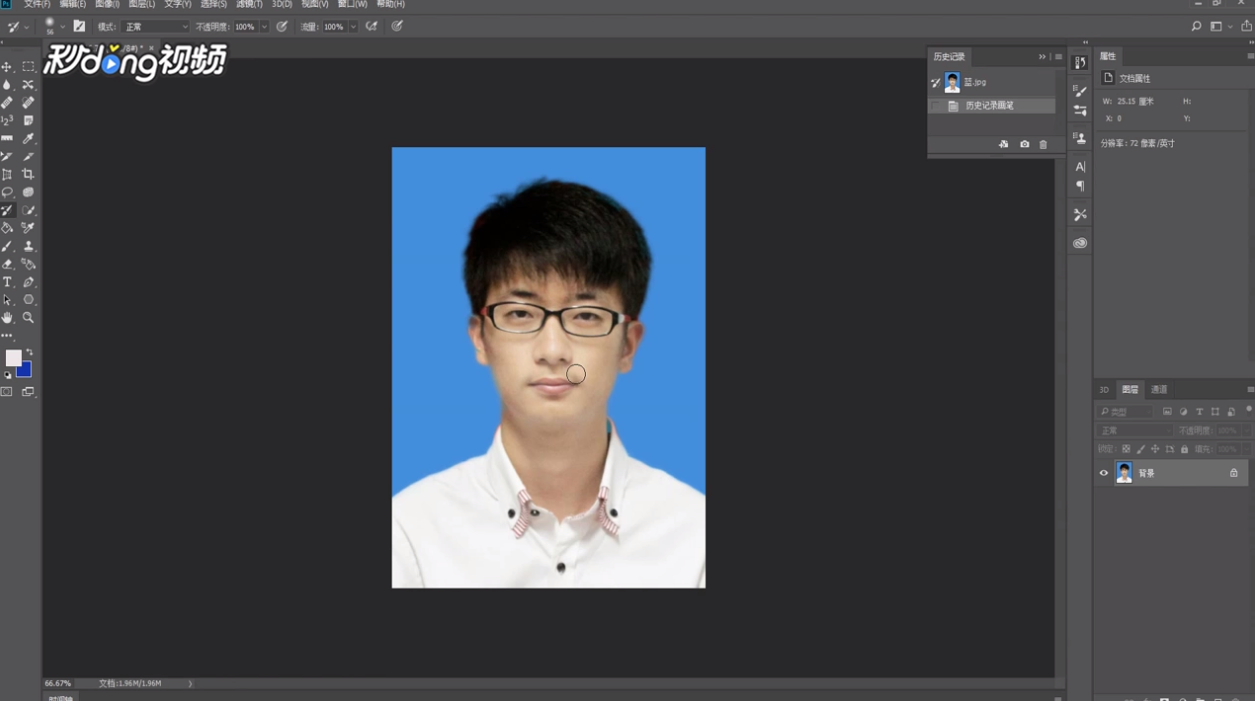Switch to the 3D panel tab
The height and width of the screenshot is (701, 1255).
click(1104, 390)
